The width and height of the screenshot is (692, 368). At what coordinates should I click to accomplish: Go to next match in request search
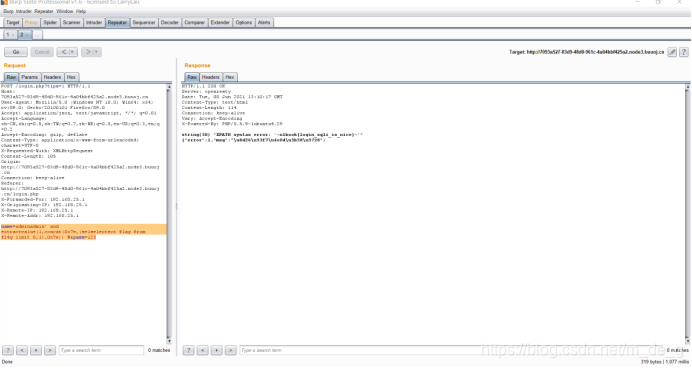coord(50,350)
